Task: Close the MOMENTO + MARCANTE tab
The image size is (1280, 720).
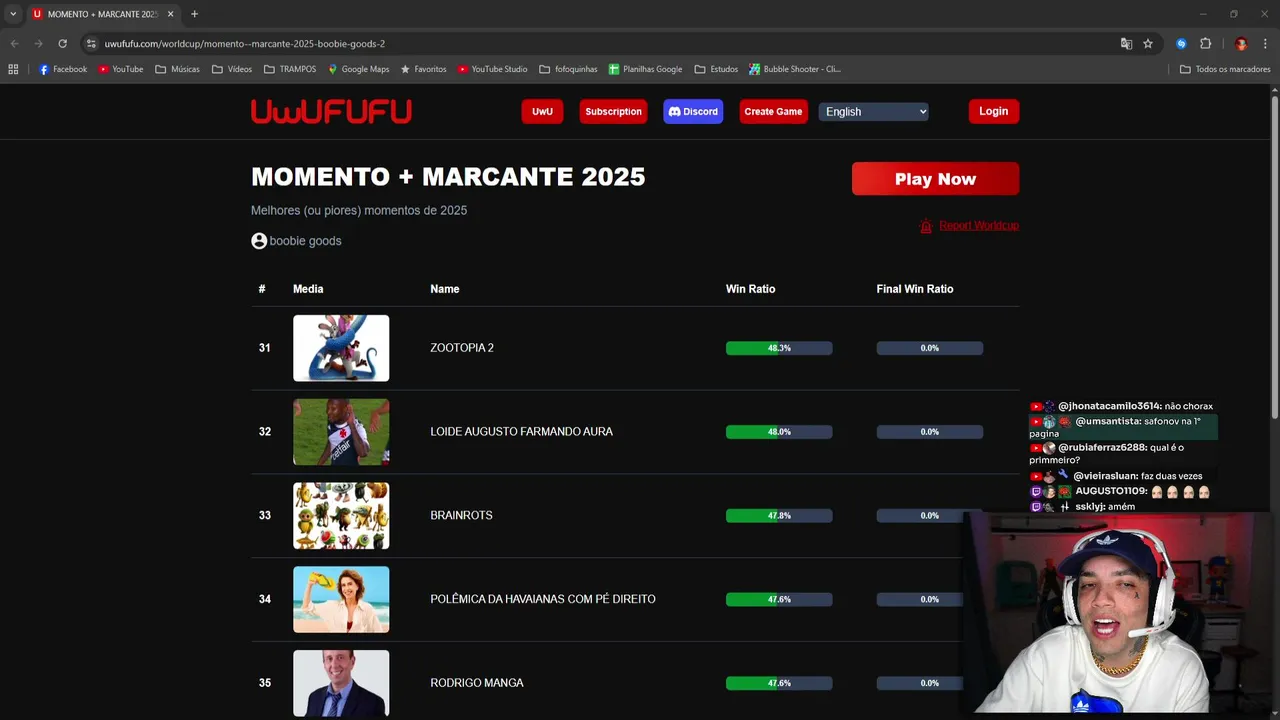Action: (x=170, y=14)
